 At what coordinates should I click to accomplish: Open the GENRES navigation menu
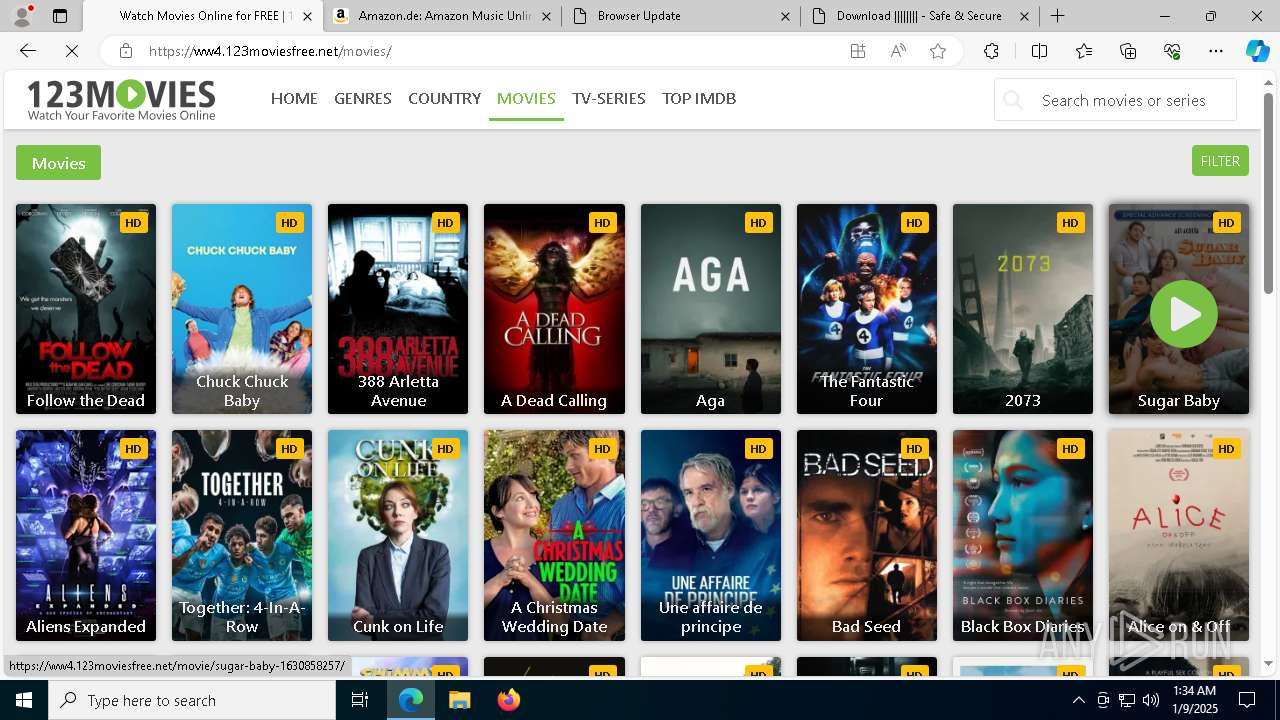click(363, 98)
